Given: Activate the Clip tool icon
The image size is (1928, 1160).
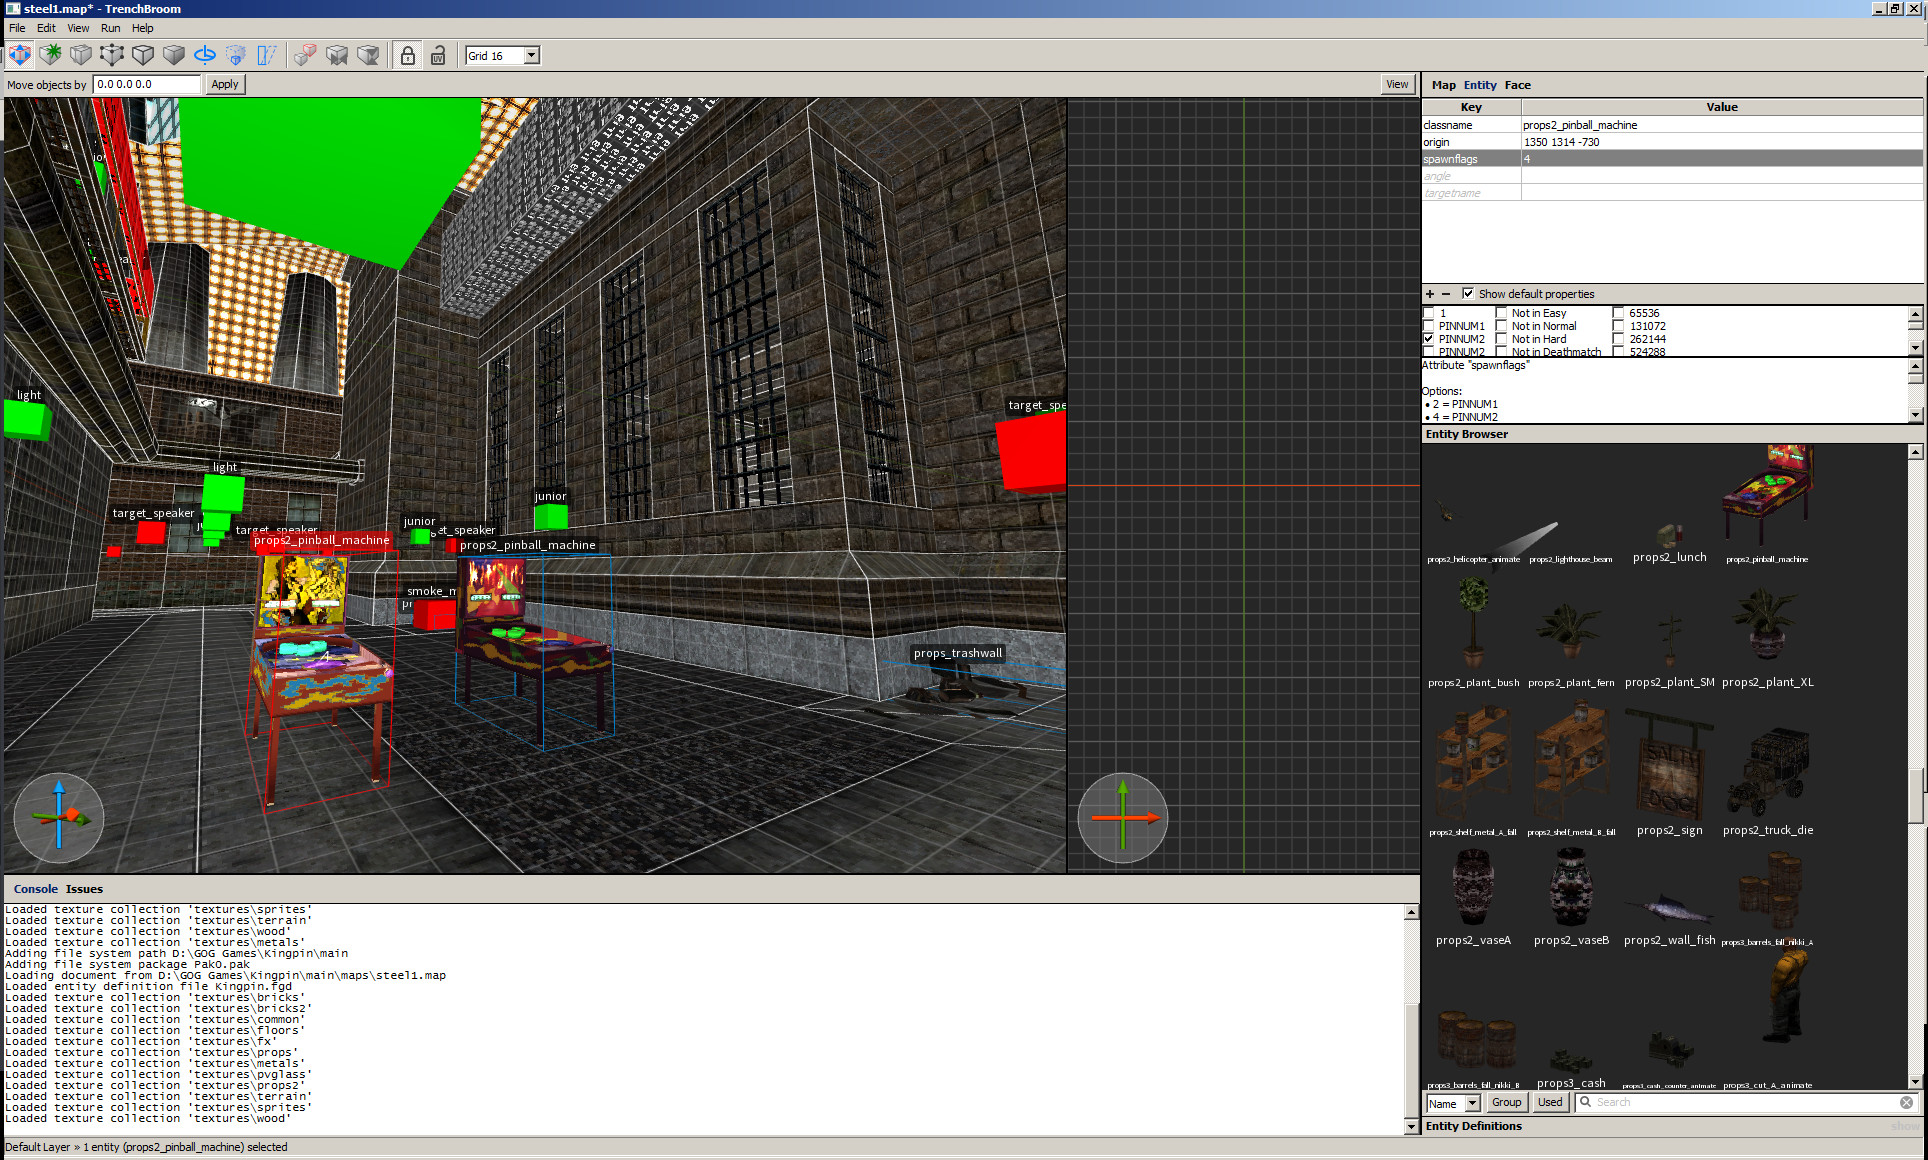Looking at the screenshot, I should tap(81, 55).
